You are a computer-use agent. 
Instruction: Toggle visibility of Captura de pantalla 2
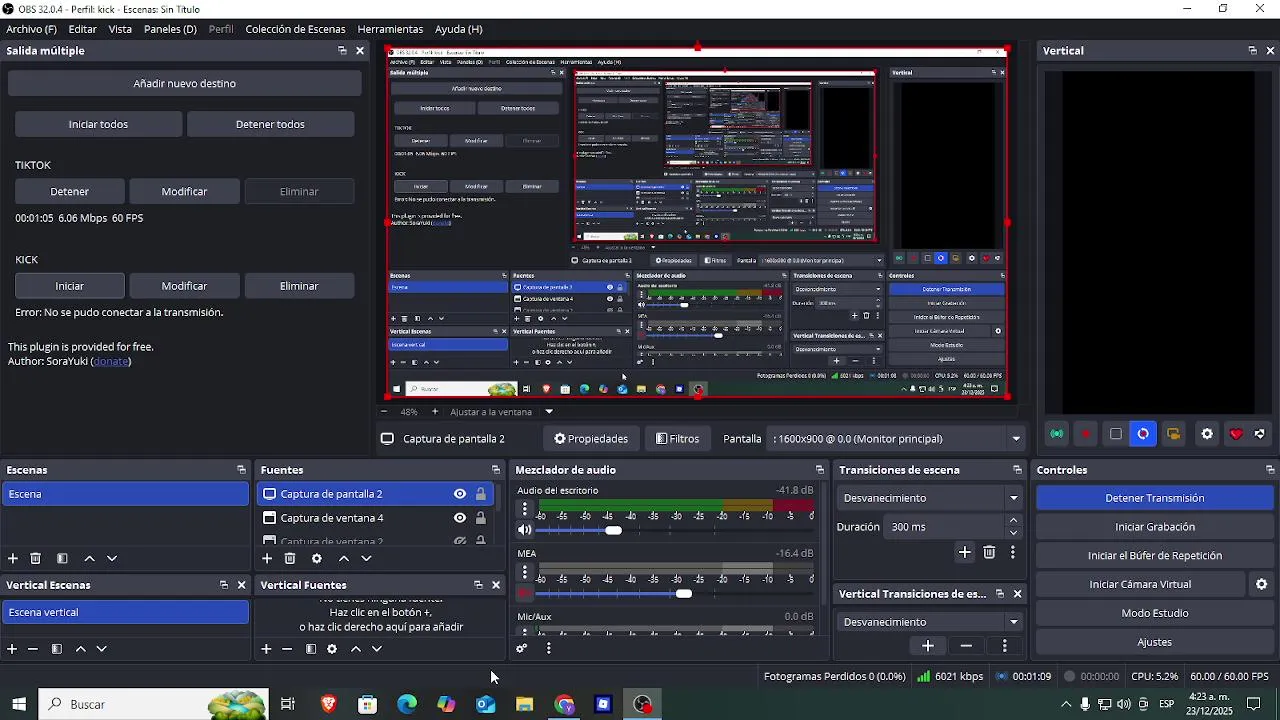click(460, 494)
